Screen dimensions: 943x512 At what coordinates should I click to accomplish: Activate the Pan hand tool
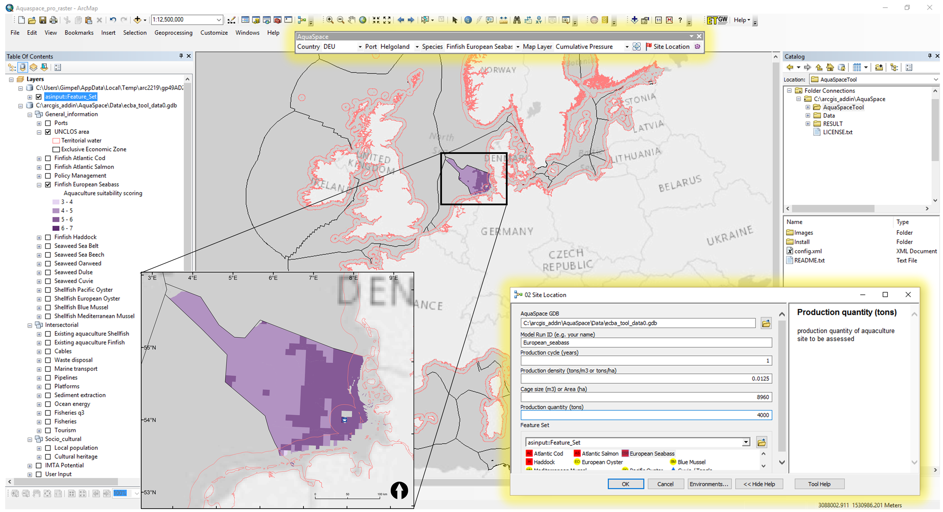click(352, 20)
